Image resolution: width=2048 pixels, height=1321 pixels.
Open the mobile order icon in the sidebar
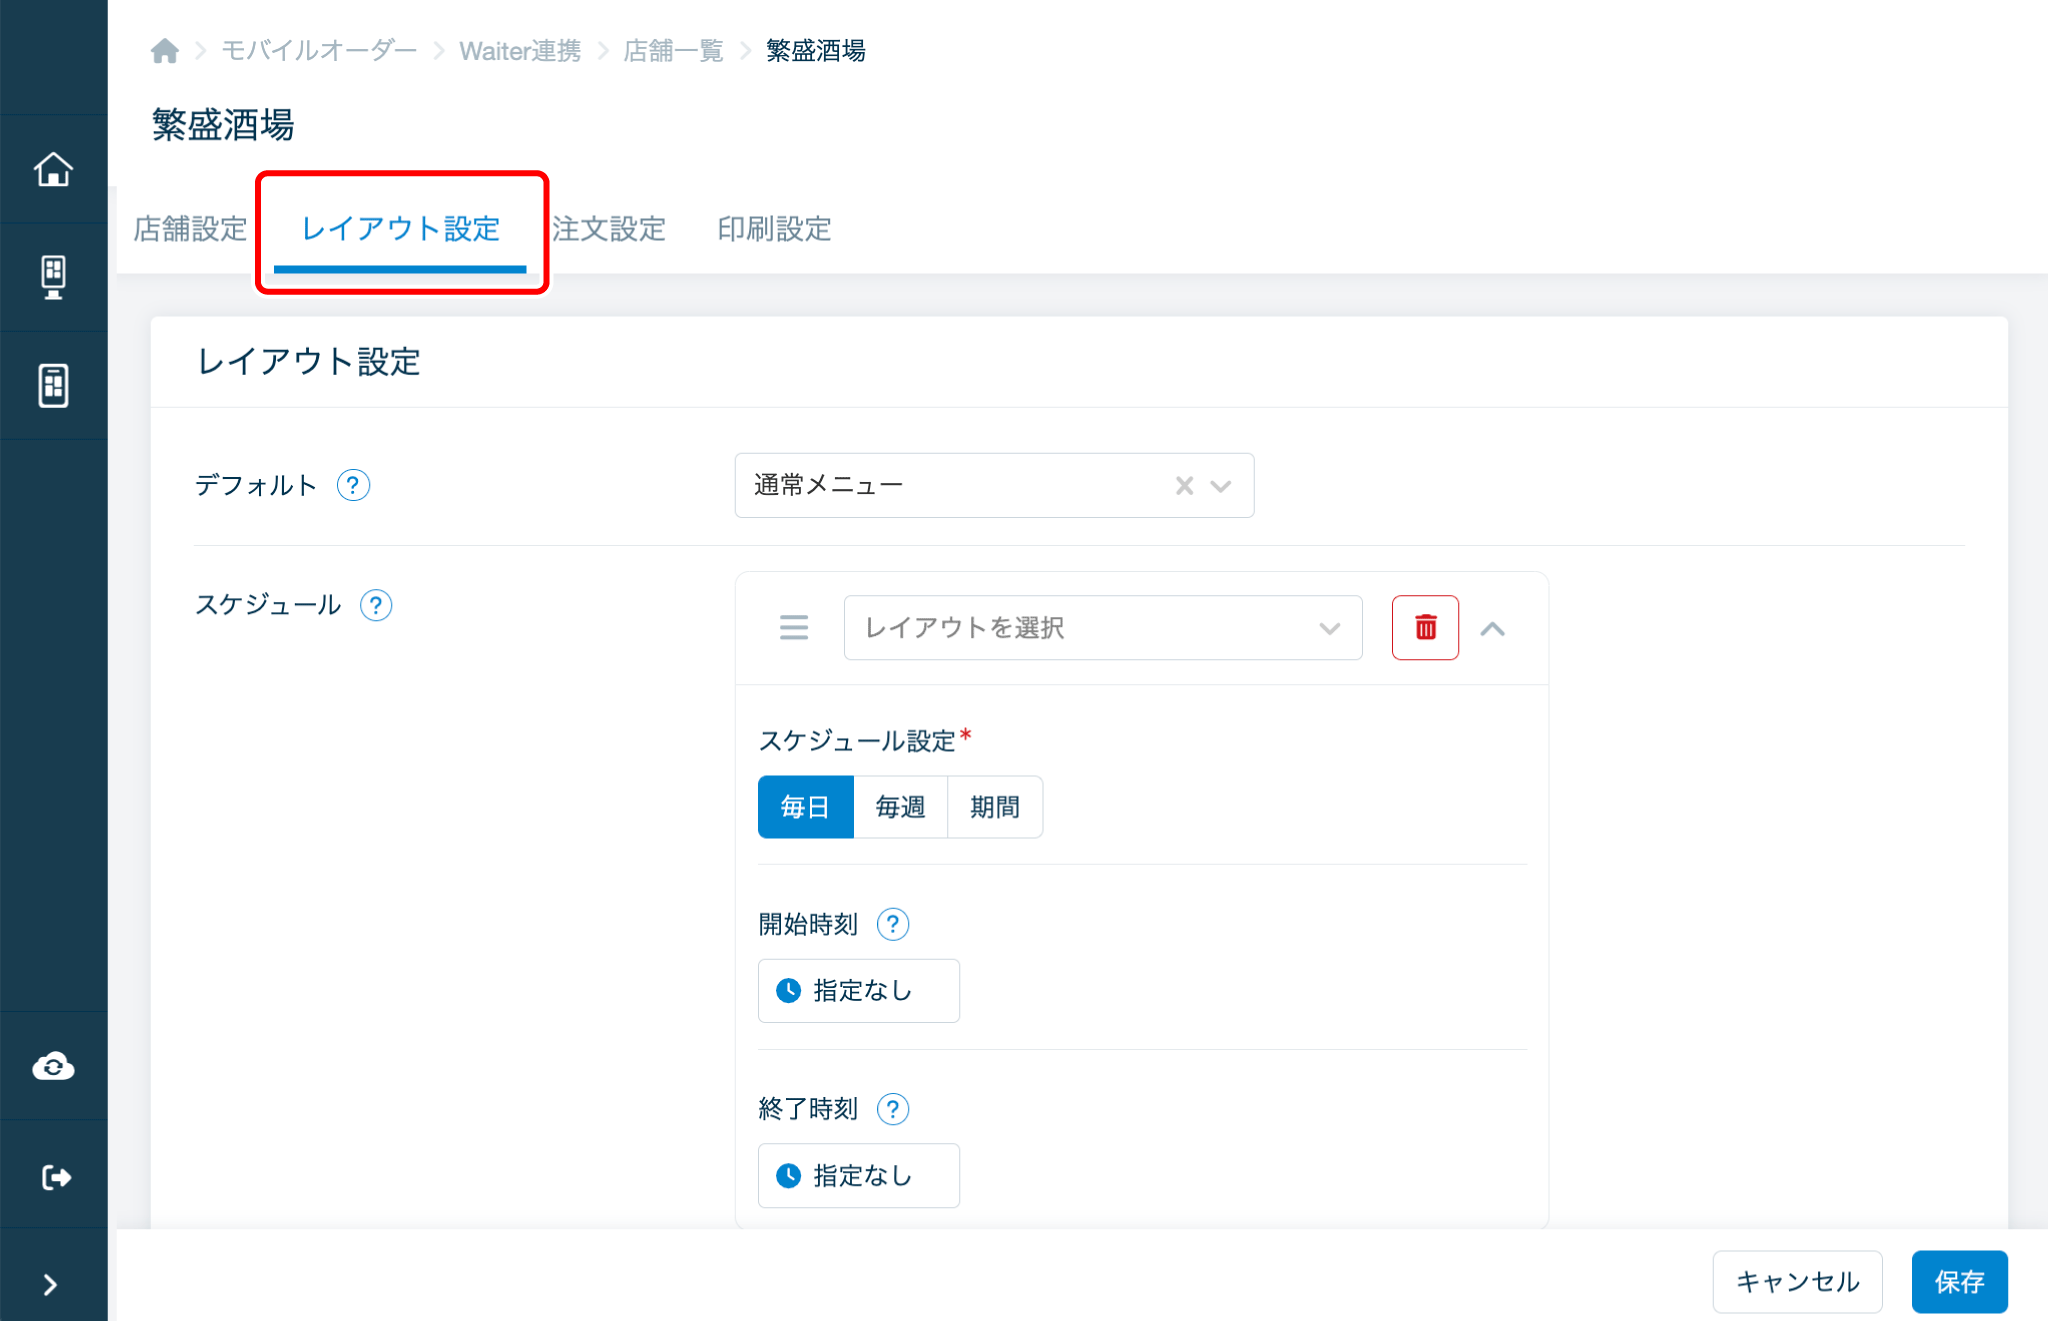pos(53,385)
